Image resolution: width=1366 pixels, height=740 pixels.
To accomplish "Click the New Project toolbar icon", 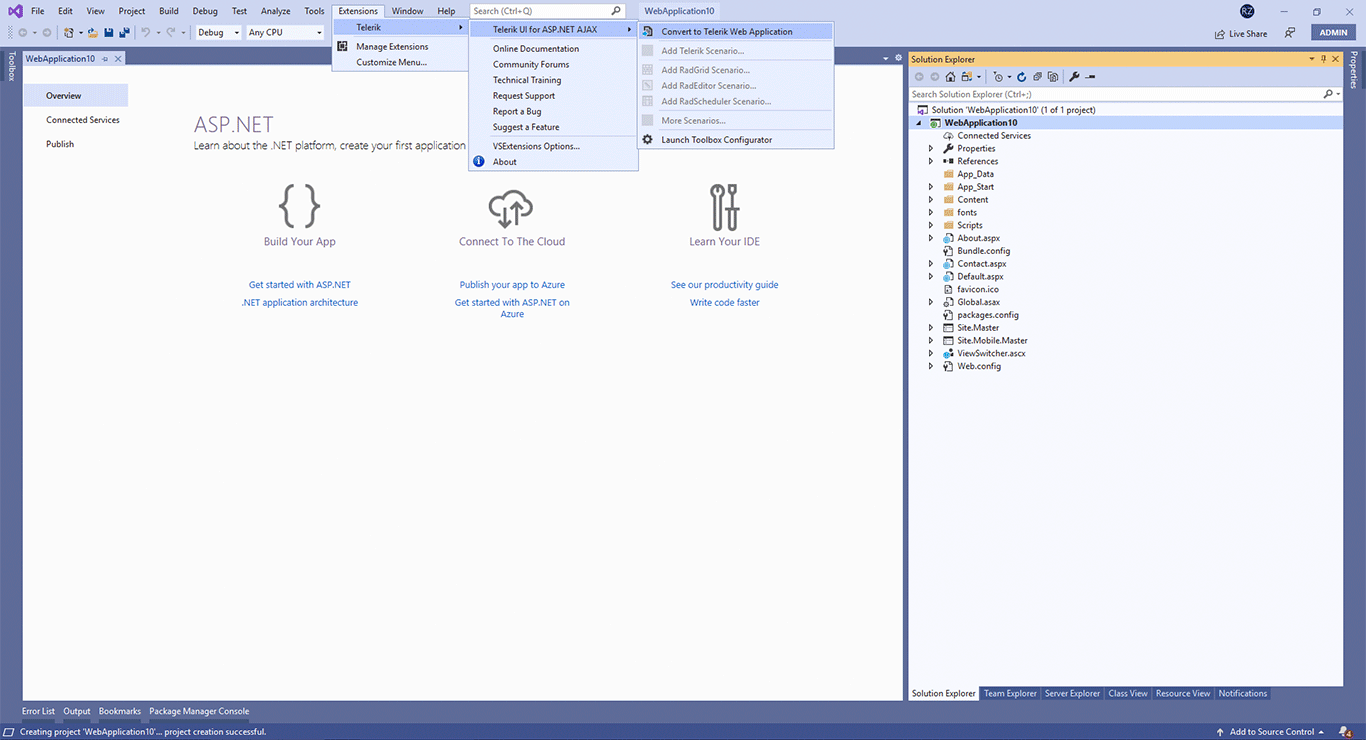I will 68,31.
